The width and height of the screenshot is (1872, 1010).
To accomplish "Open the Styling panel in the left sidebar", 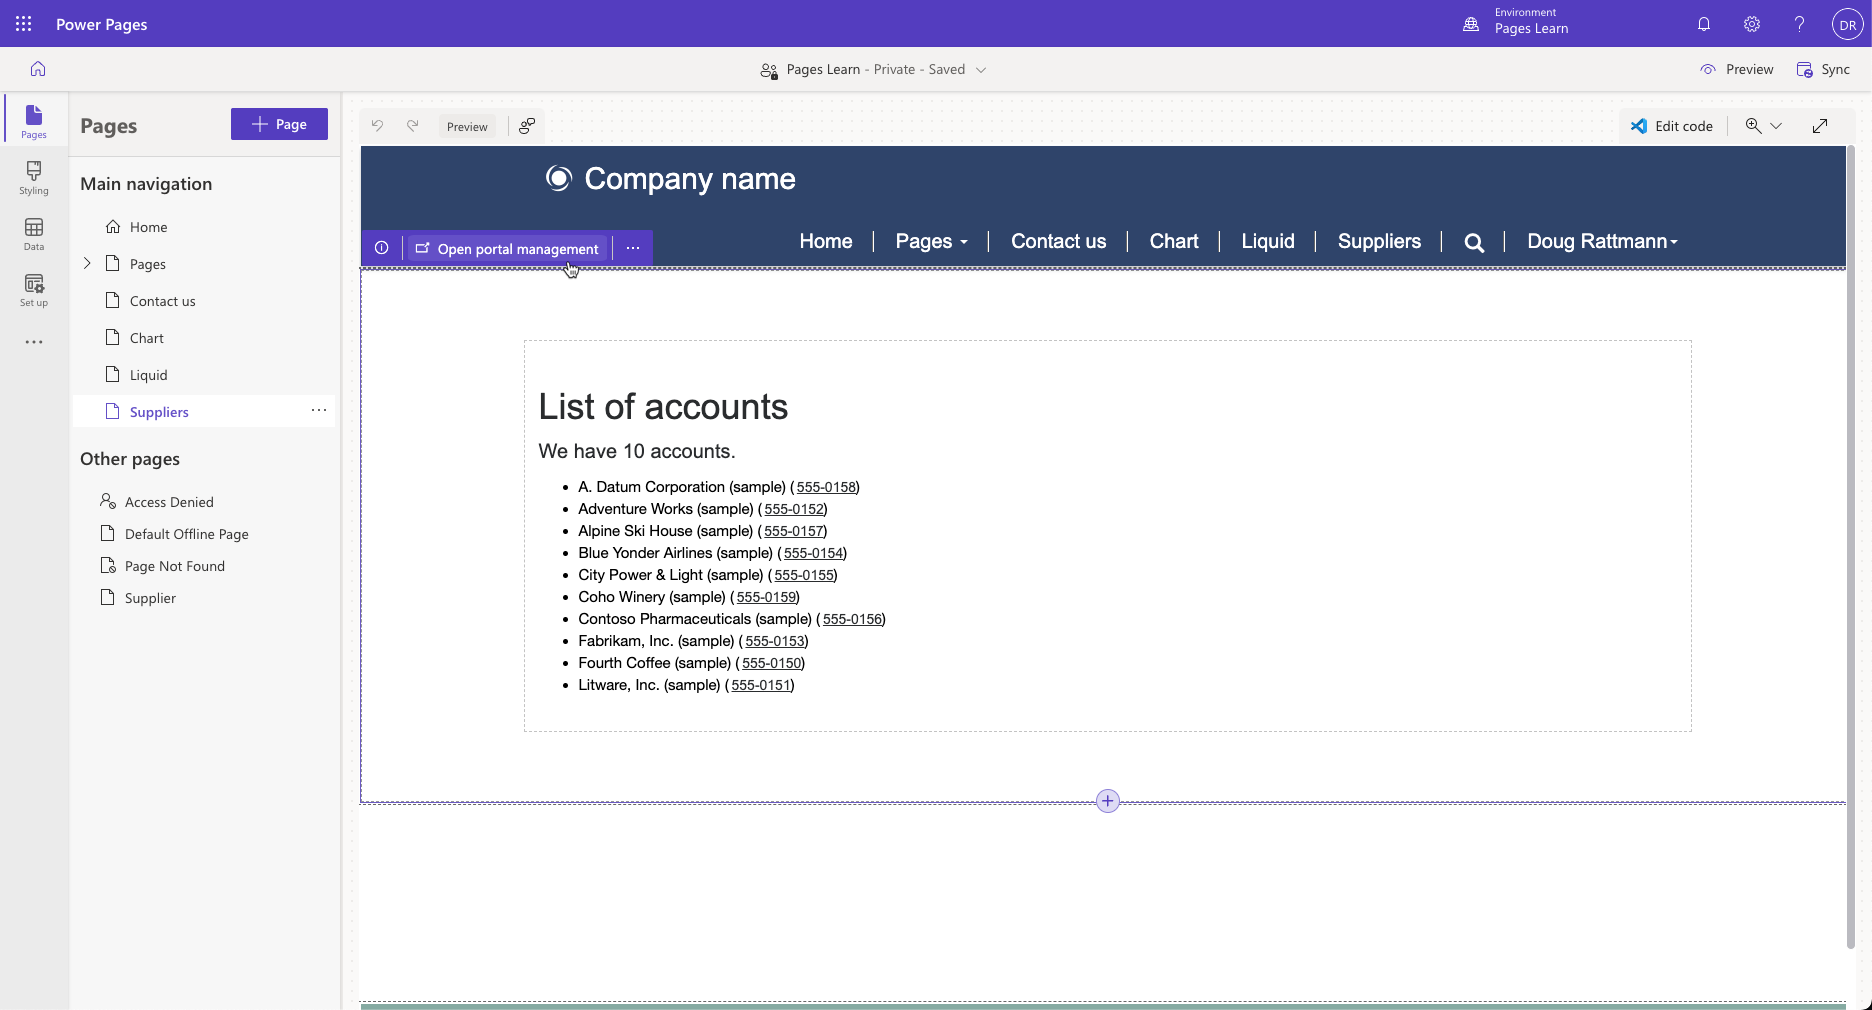I will click(33, 178).
